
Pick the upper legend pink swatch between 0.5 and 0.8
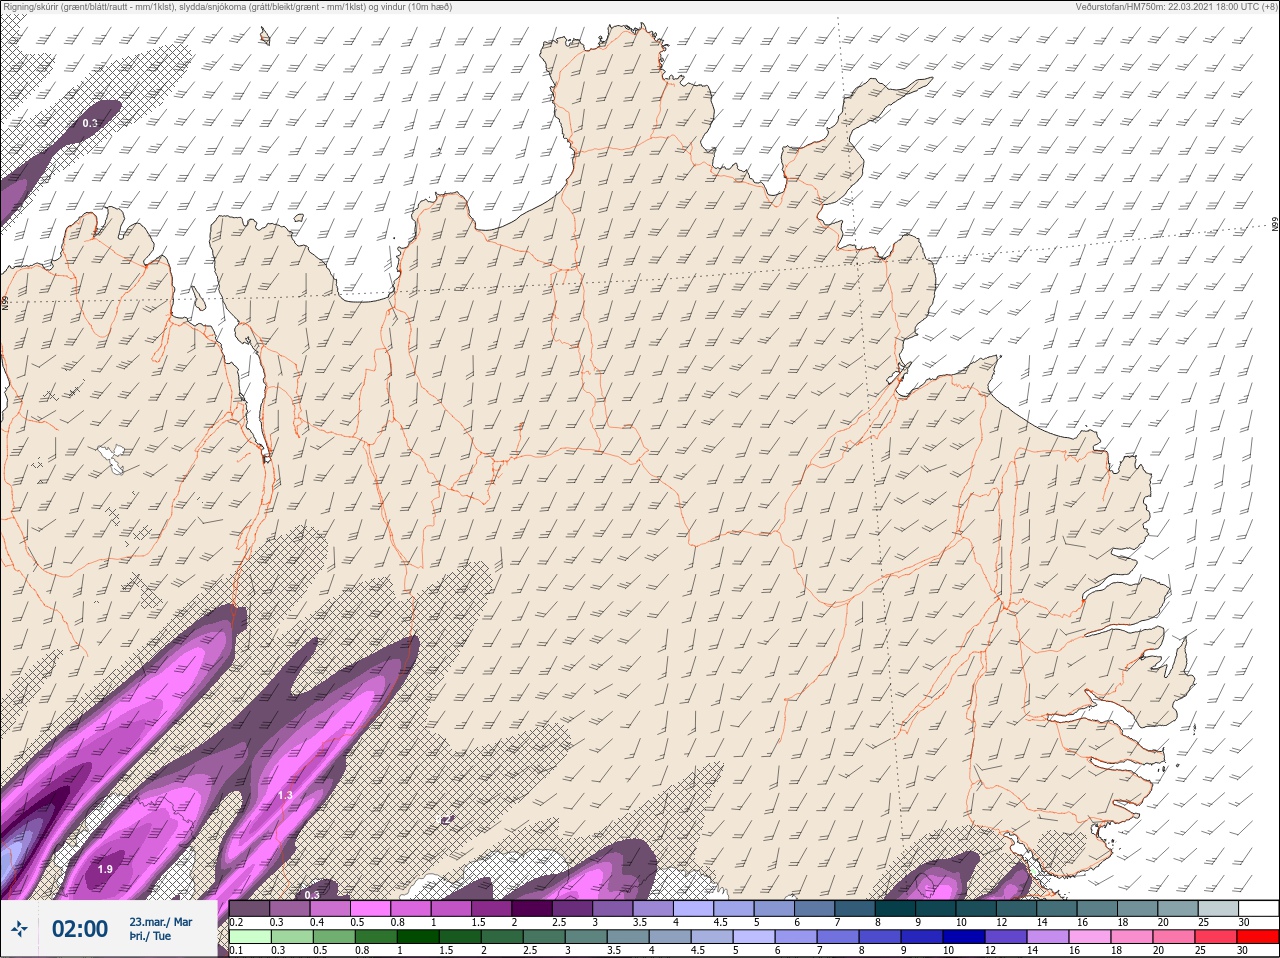click(370, 909)
